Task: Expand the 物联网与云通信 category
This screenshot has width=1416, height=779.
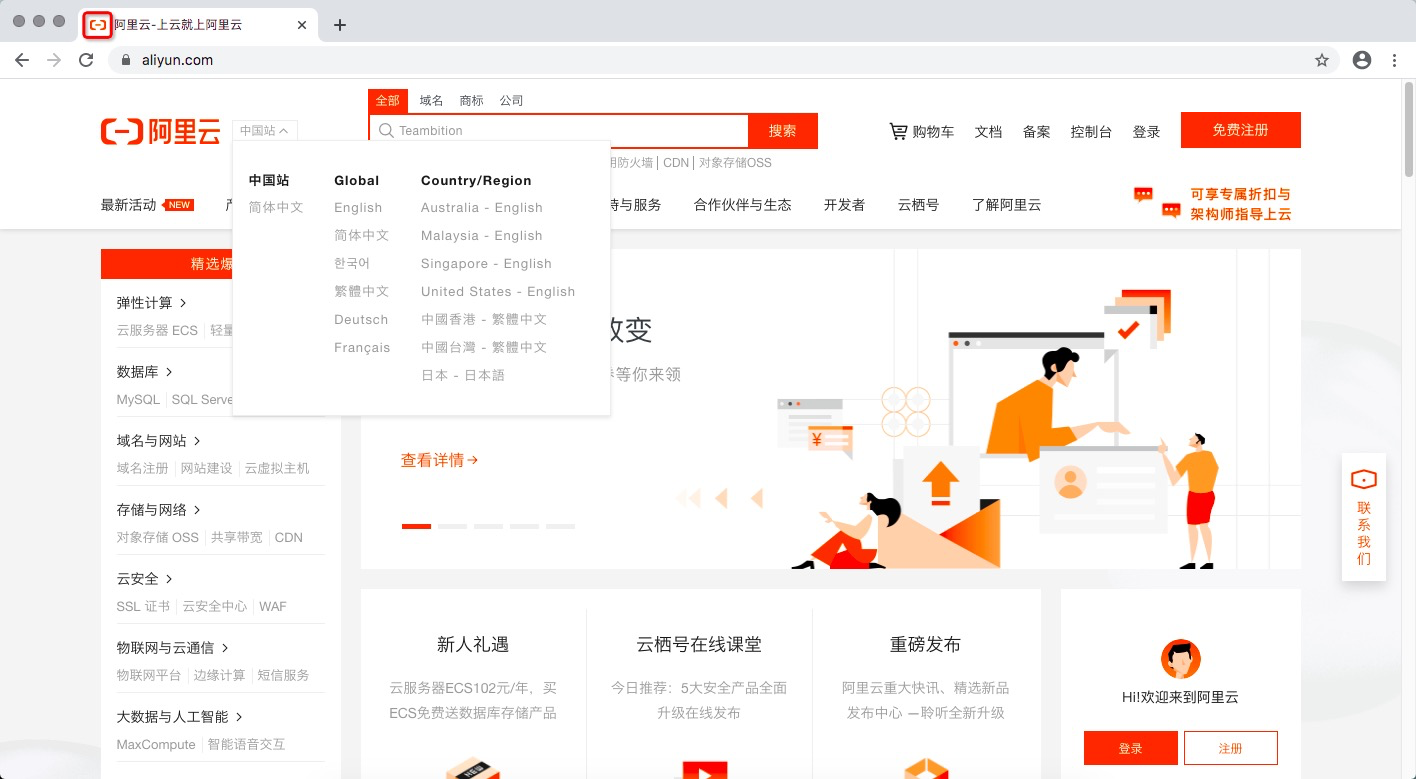Action: pos(173,648)
